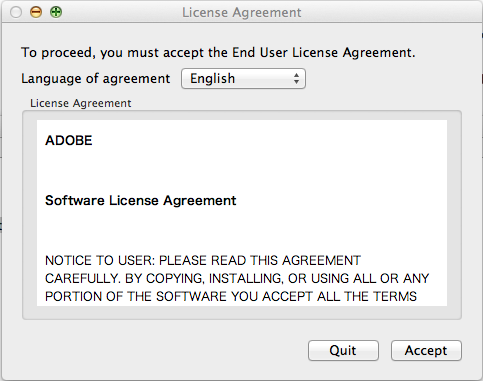Screen dimensions: 483x381
Task: Click the License Agreement group box label
Action: click(x=81, y=103)
